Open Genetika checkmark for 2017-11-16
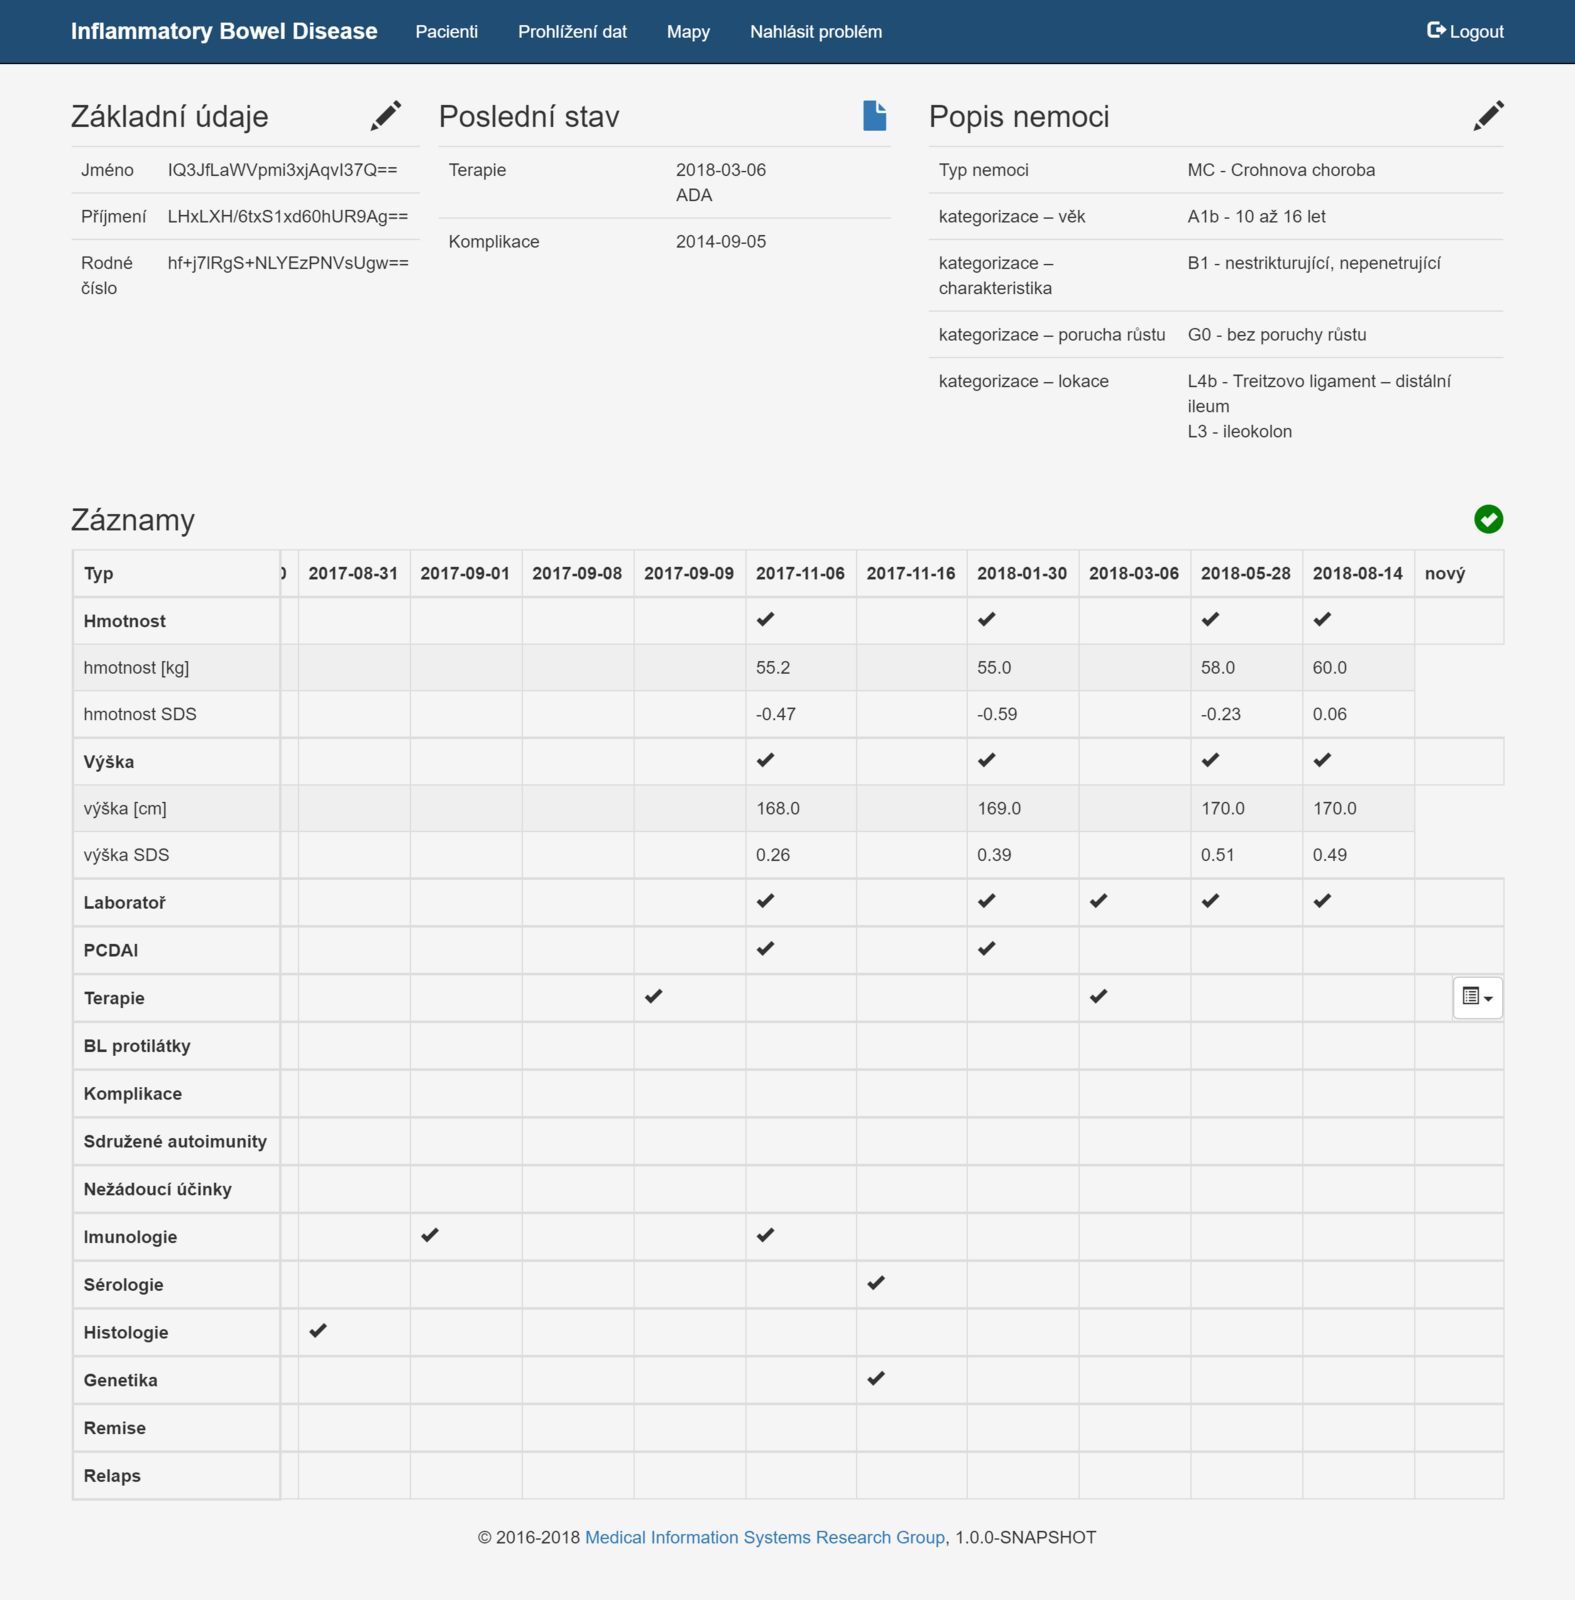The width and height of the screenshot is (1575, 1600). click(876, 1379)
